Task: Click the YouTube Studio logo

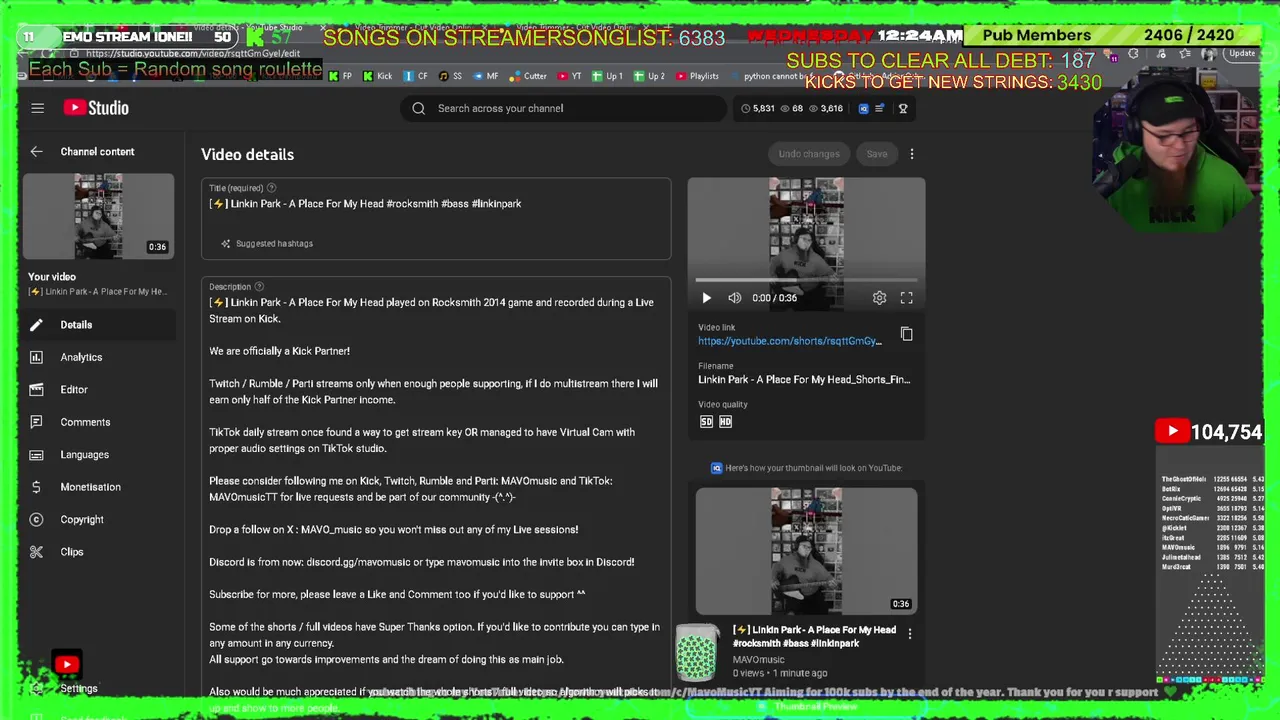Action: [x=96, y=108]
